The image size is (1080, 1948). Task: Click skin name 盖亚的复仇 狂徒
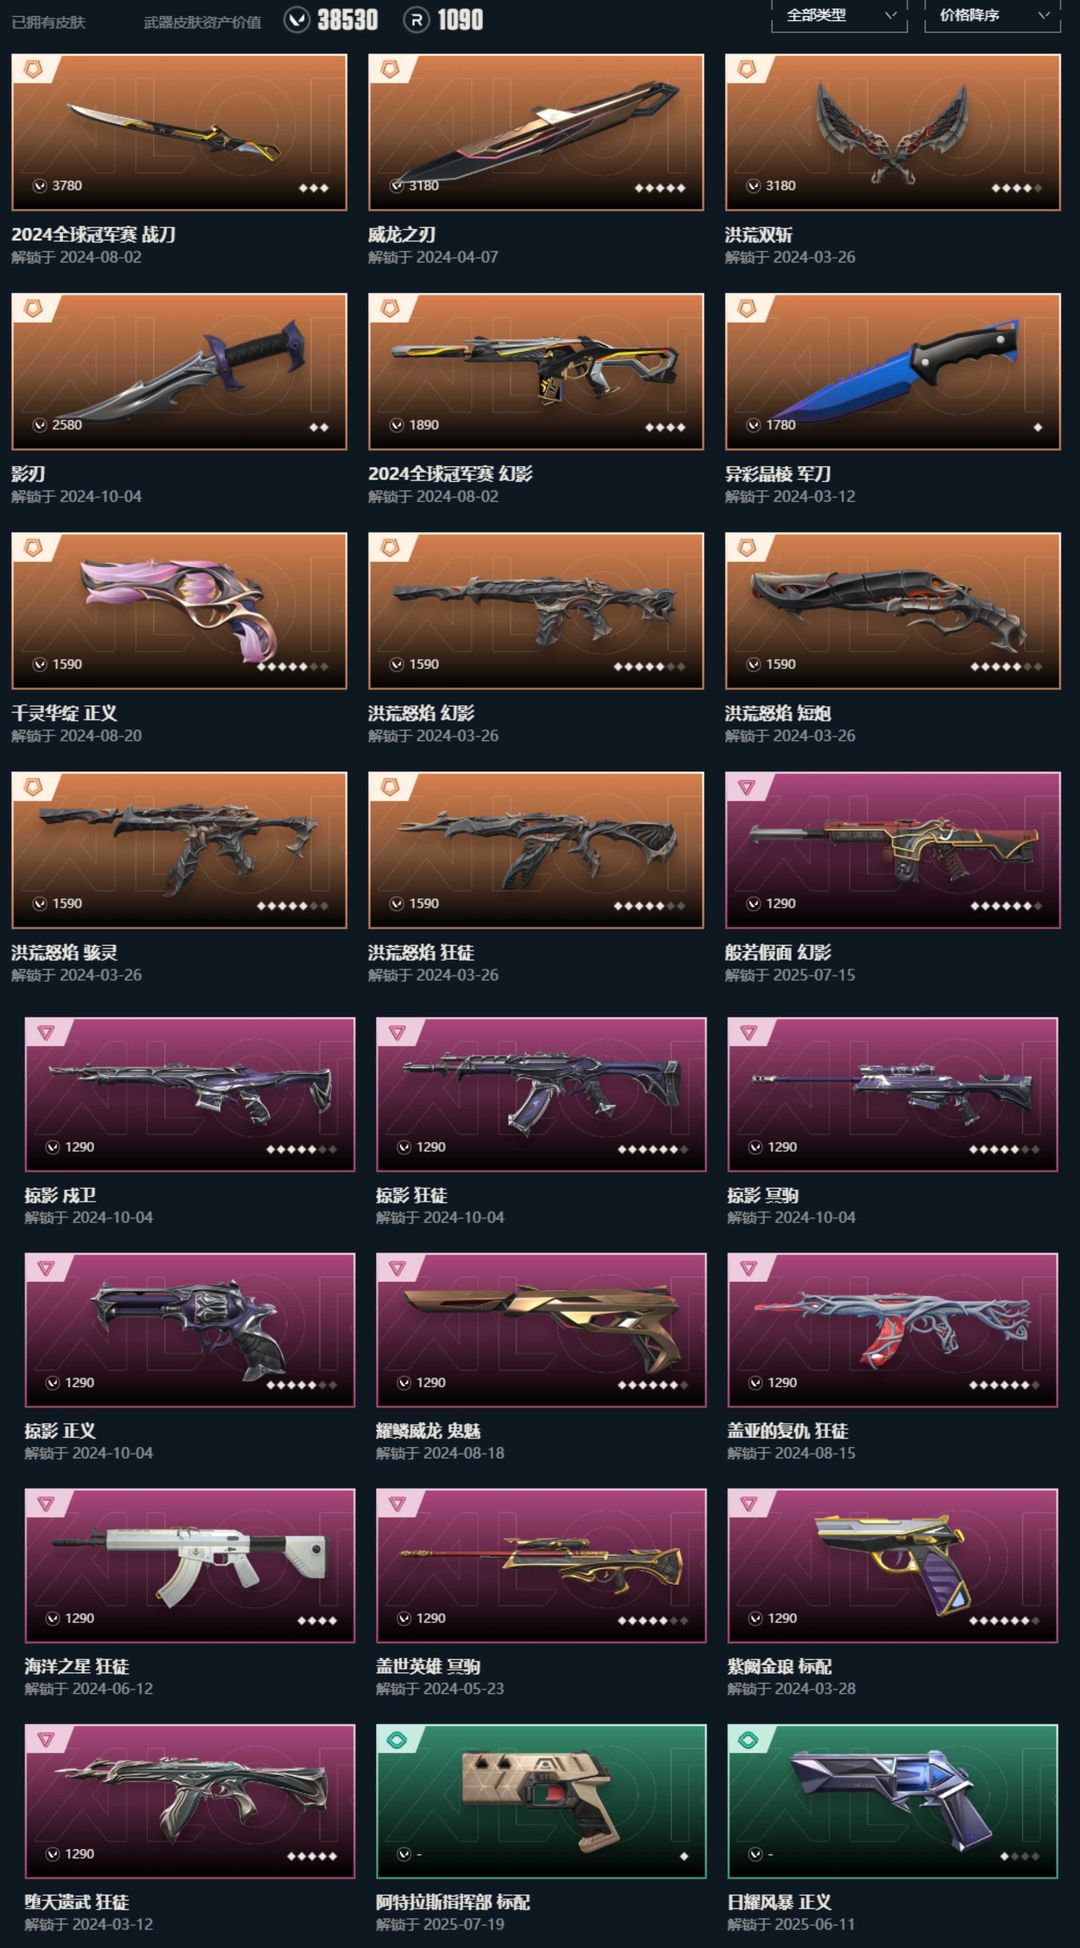click(788, 1430)
